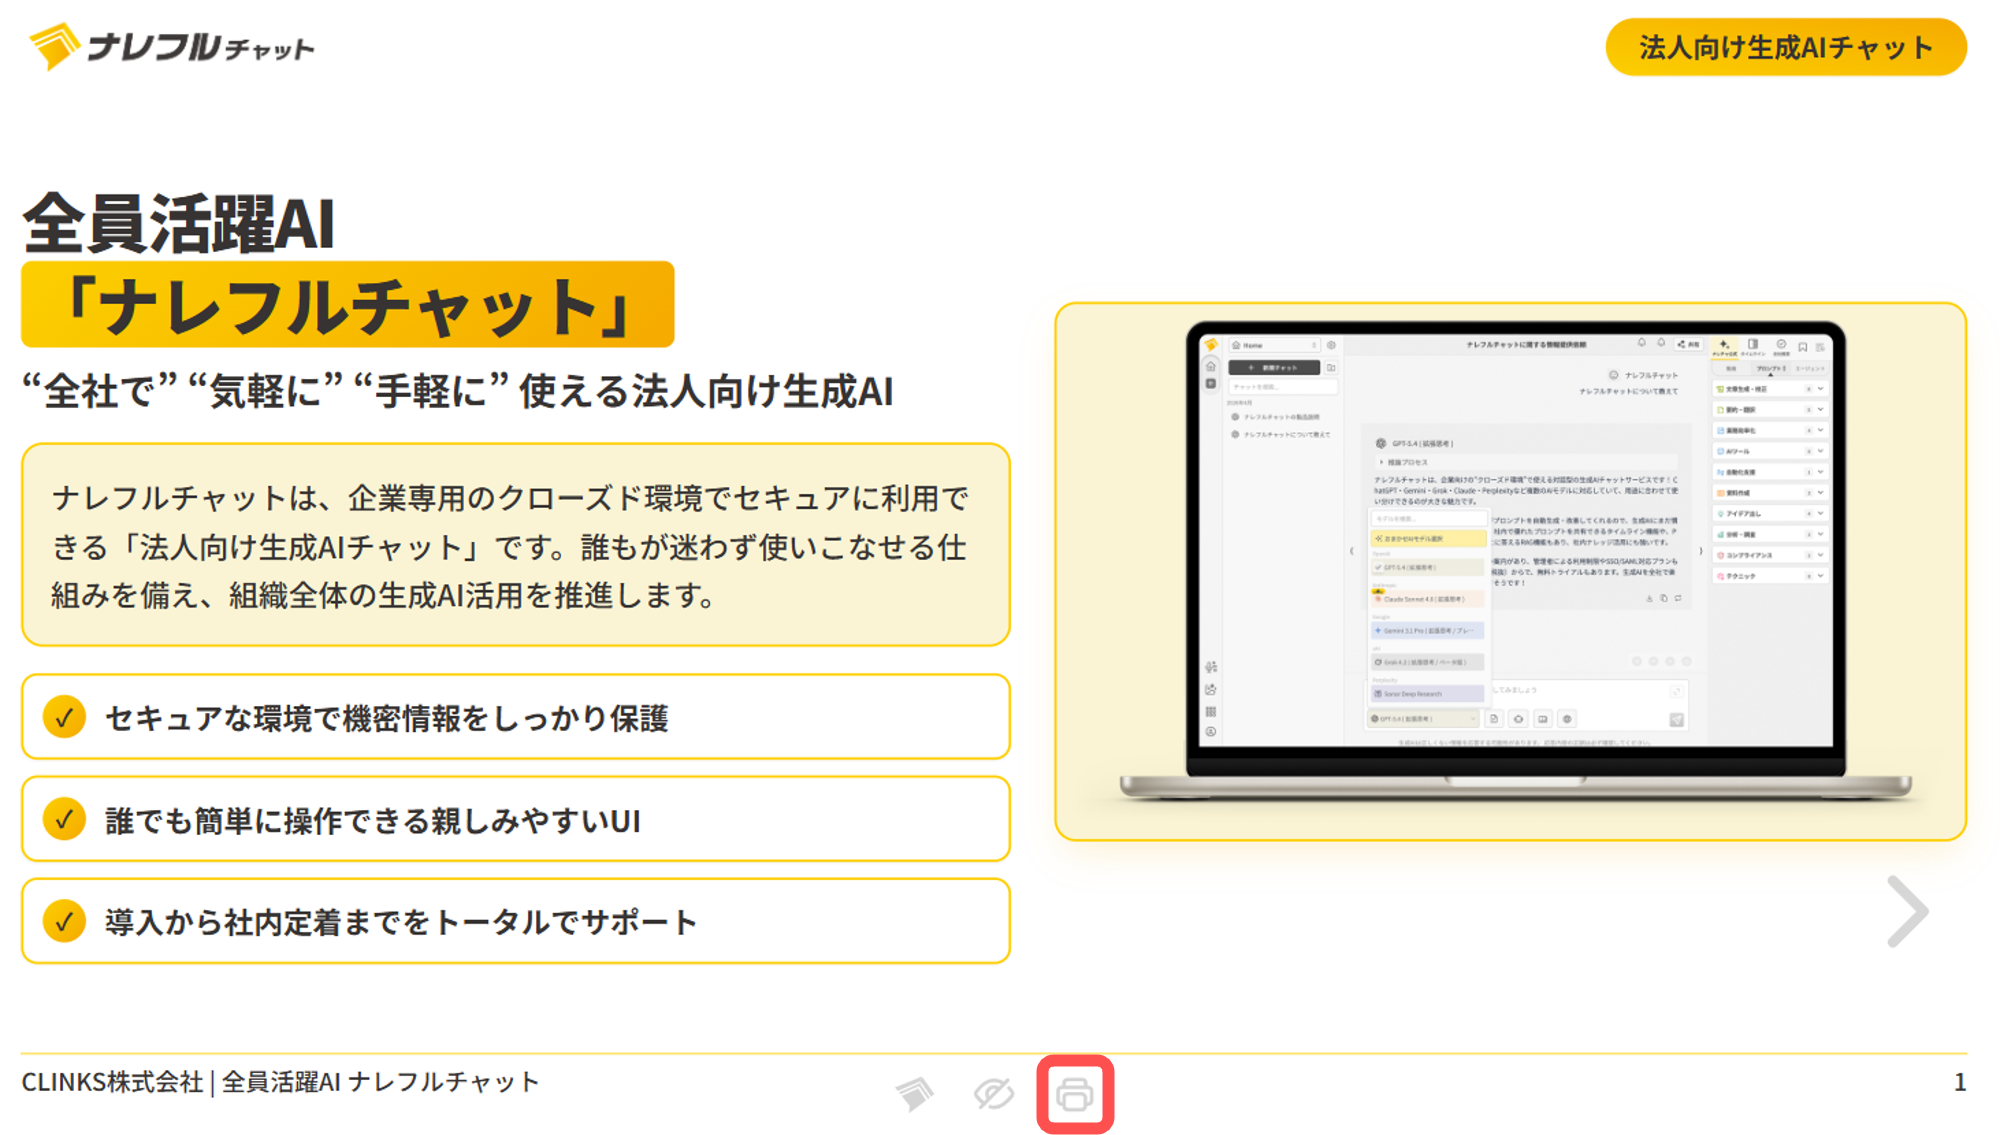
Task: Click the subtitle 使える法人向け生成AI
Action: [x=706, y=391]
